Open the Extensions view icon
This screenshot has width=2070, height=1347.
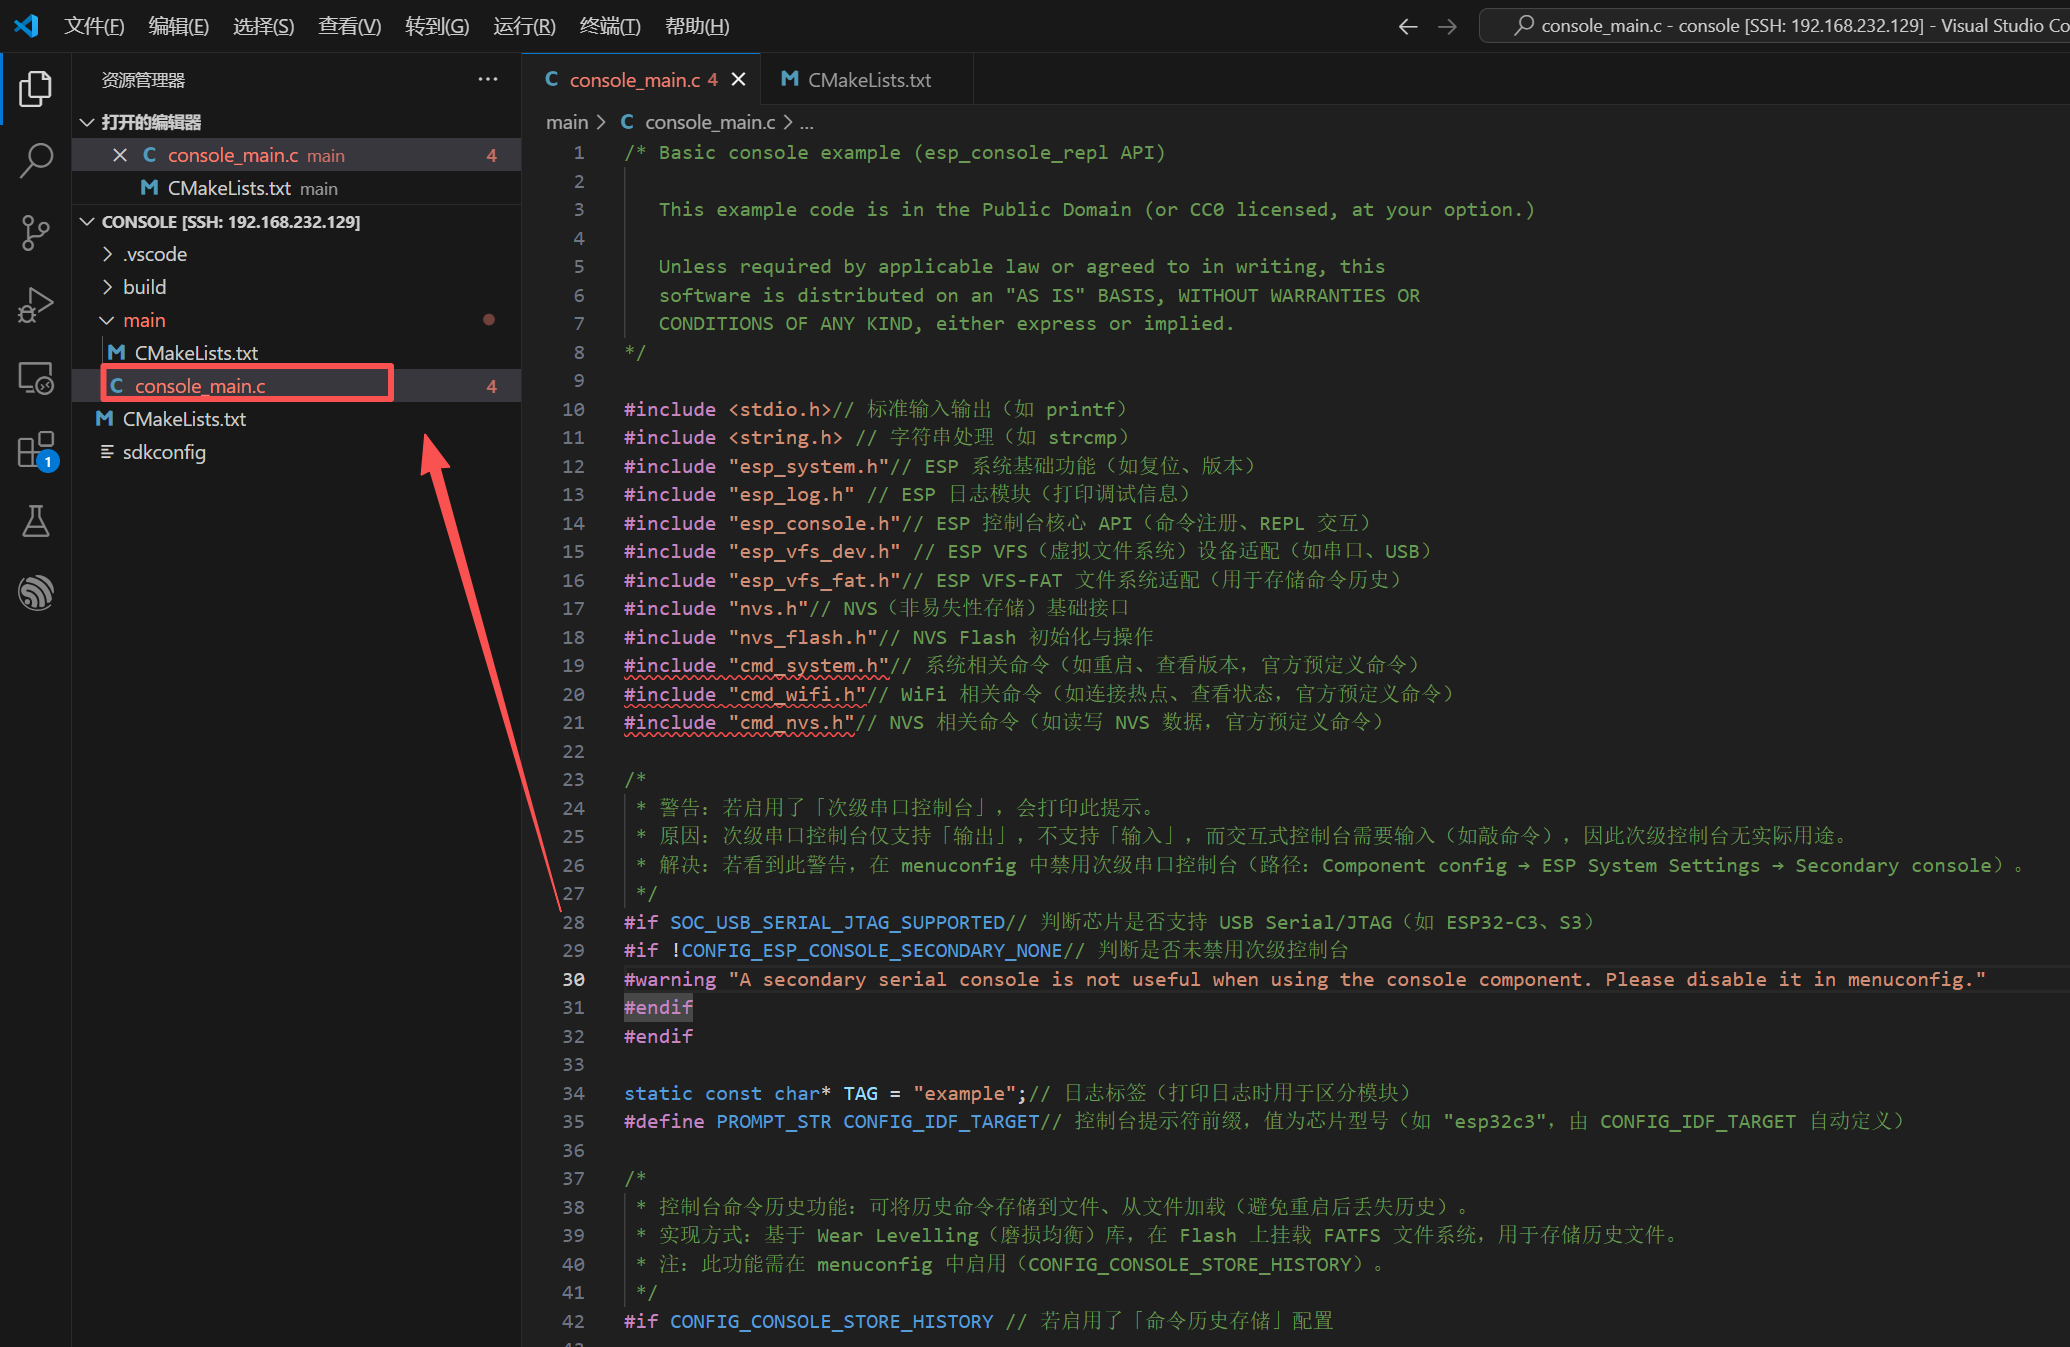(35, 450)
